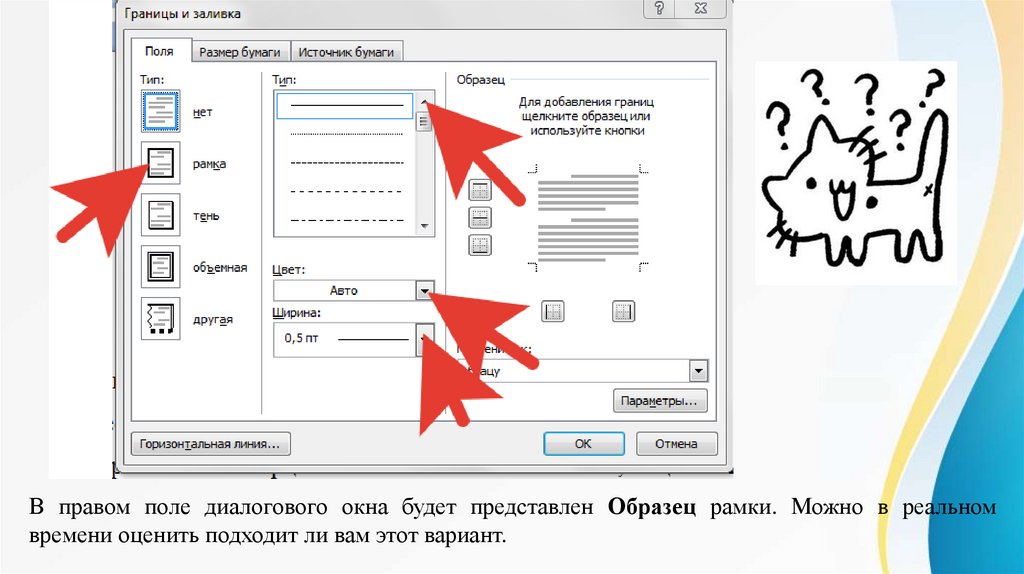Click the line style list scrollbar thumb

pyautogui.click(x=424, y=123)
